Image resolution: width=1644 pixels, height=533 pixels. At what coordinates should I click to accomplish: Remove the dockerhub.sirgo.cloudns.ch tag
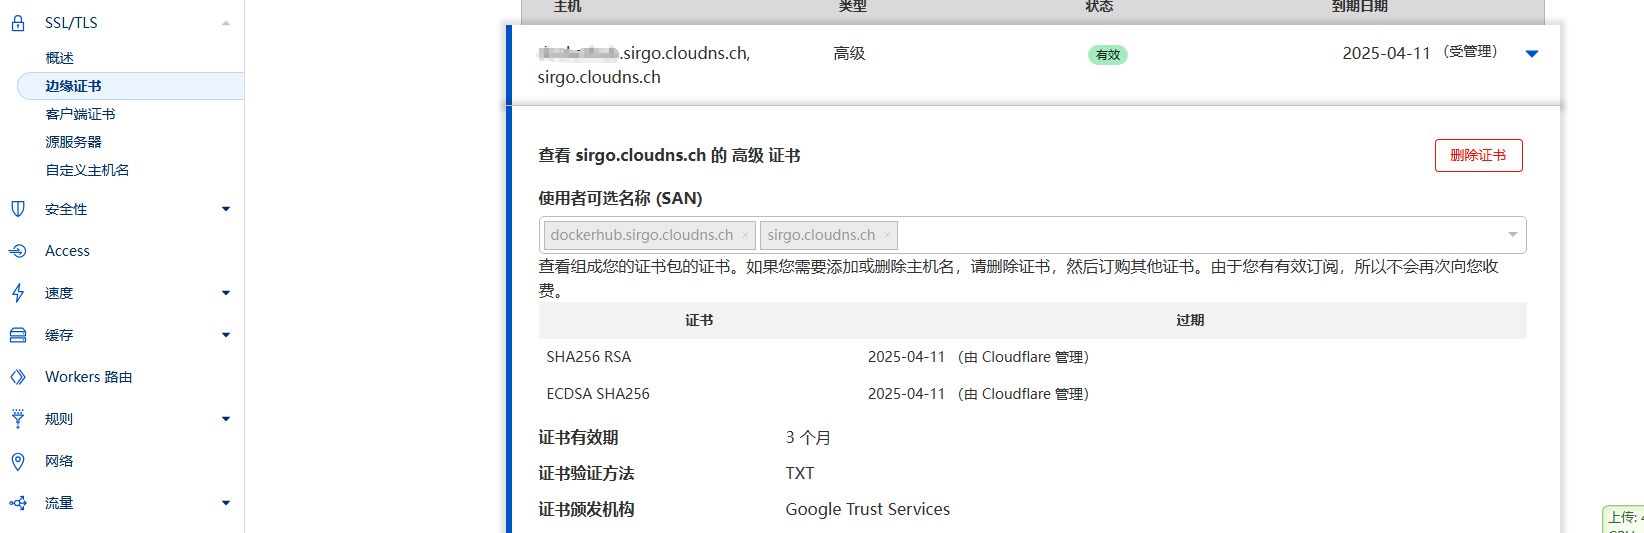[x=745, y=236]
